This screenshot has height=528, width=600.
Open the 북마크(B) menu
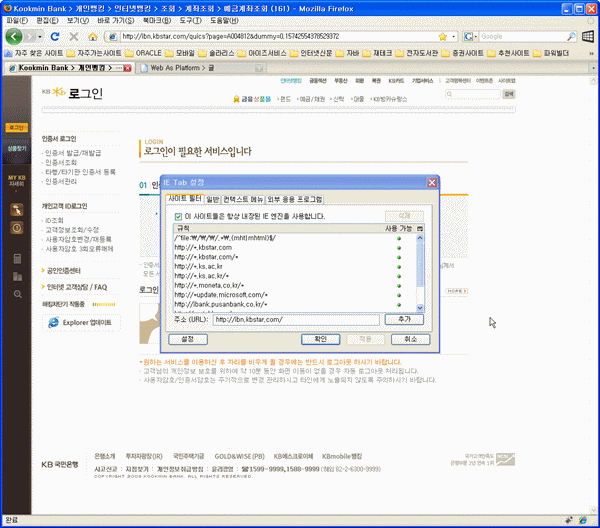point(157,20)
